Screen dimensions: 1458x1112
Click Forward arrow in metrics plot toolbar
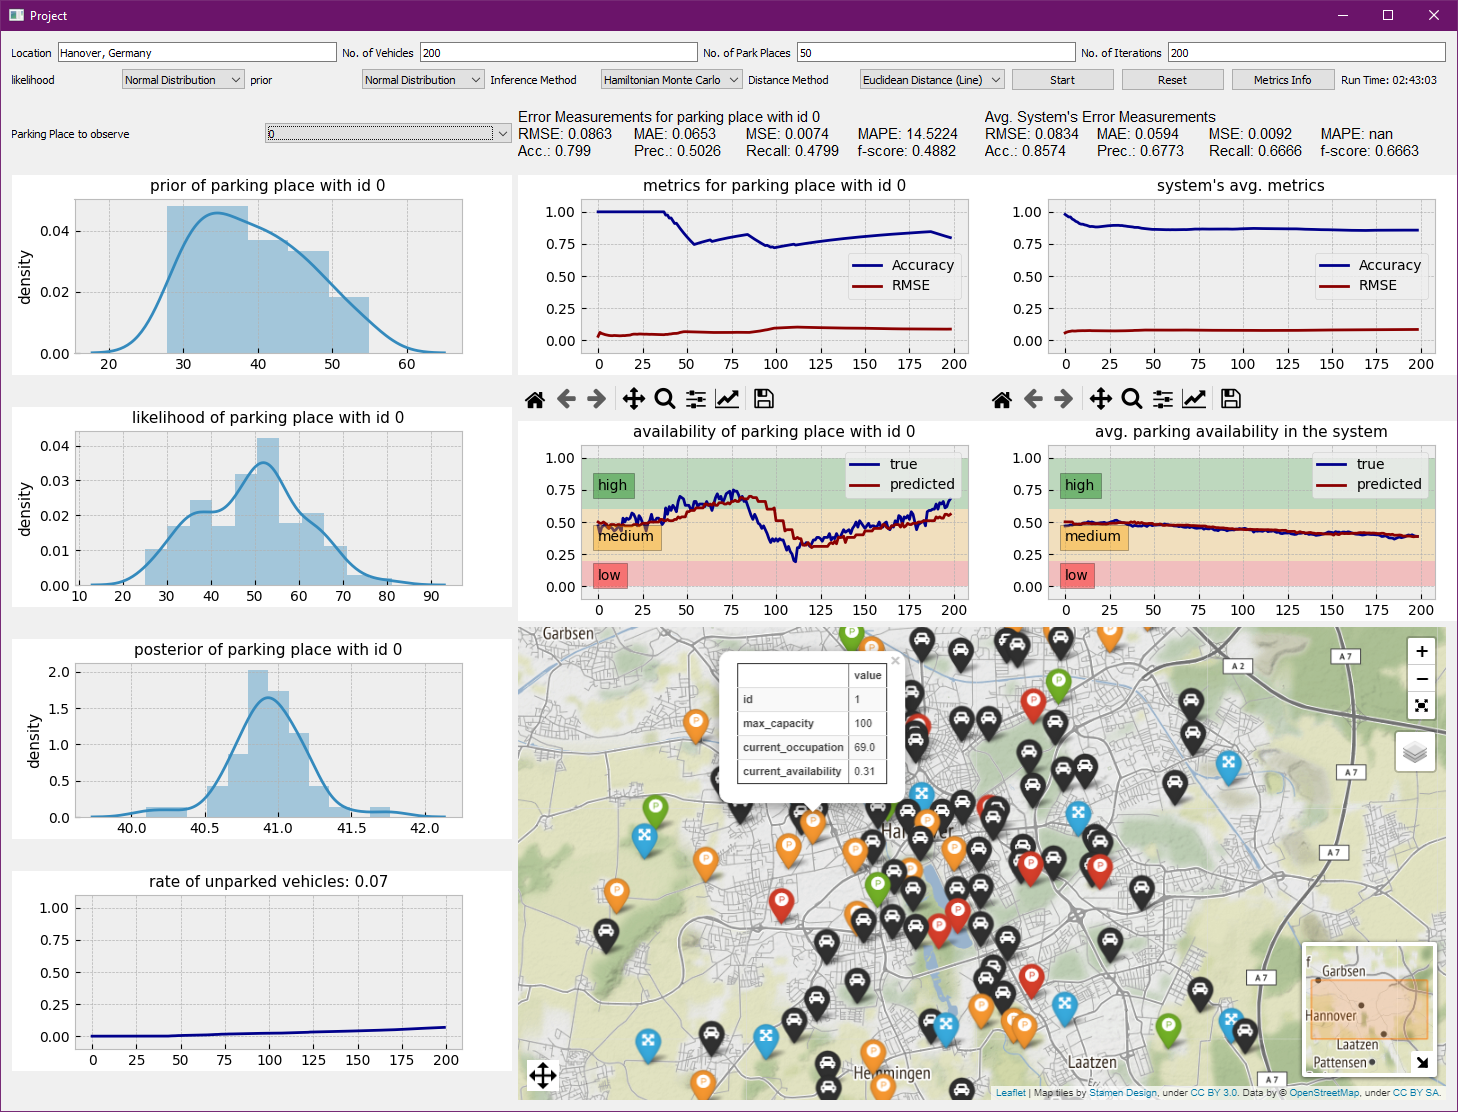(597, 399)
